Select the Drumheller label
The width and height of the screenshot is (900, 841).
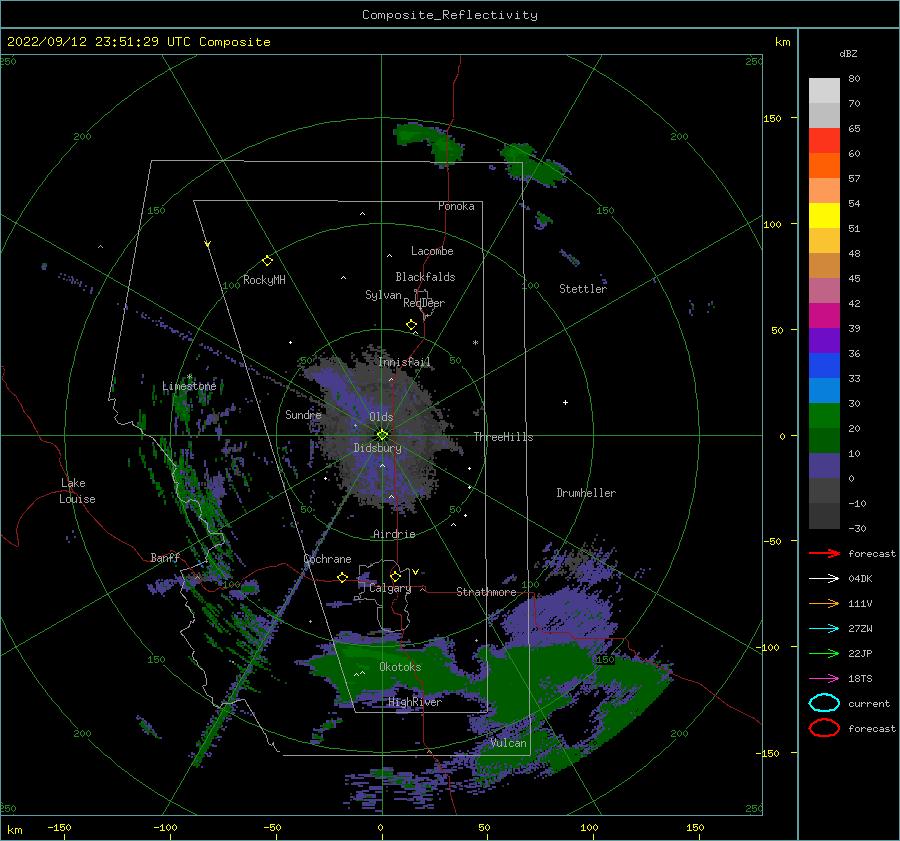coord(586,493)
